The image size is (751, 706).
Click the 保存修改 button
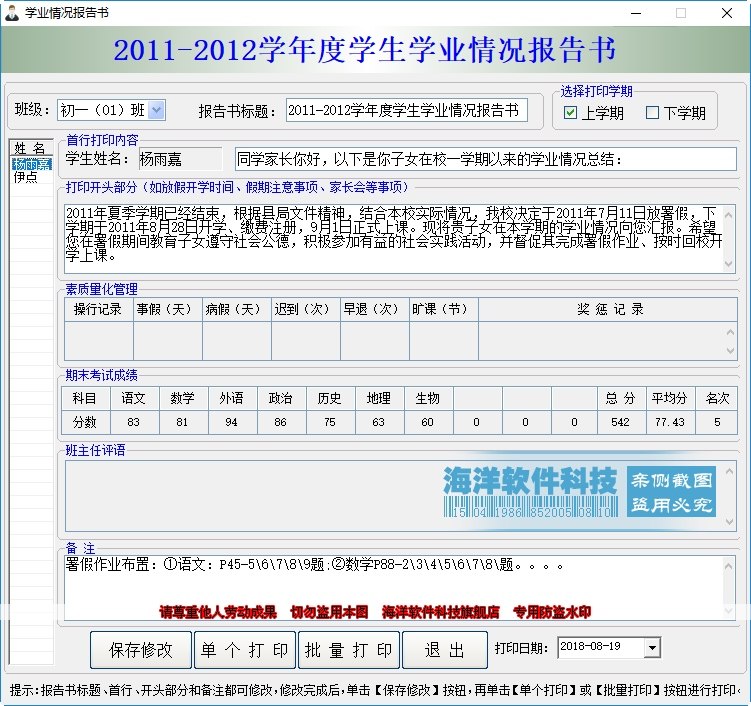tap(141, 650)
